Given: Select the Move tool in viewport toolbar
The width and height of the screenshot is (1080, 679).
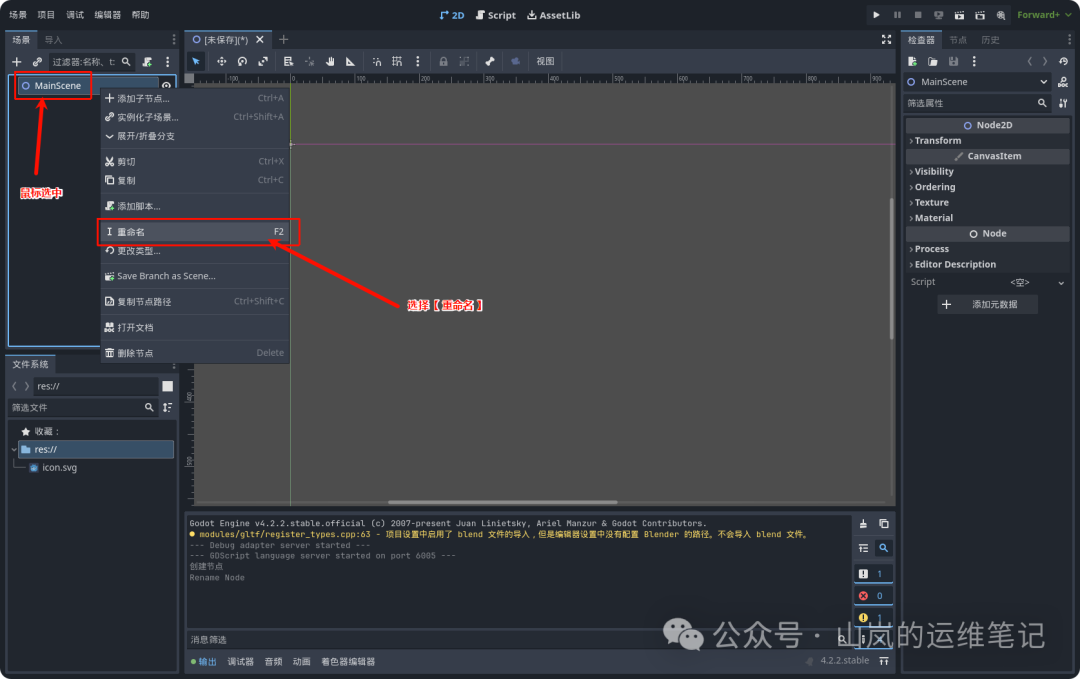Looking at the screenshot, I should [x=220, y=62].
